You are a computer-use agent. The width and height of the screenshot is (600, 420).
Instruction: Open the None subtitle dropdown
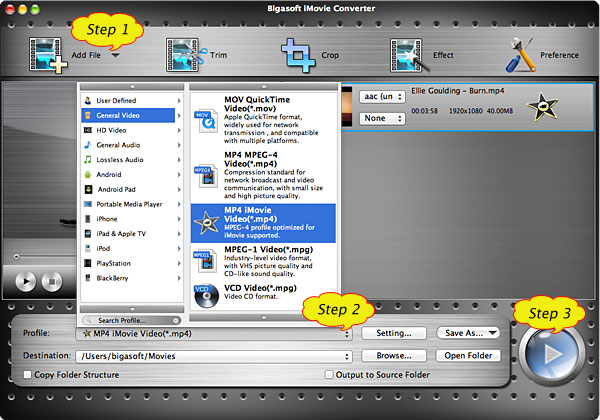click(382, 118)
